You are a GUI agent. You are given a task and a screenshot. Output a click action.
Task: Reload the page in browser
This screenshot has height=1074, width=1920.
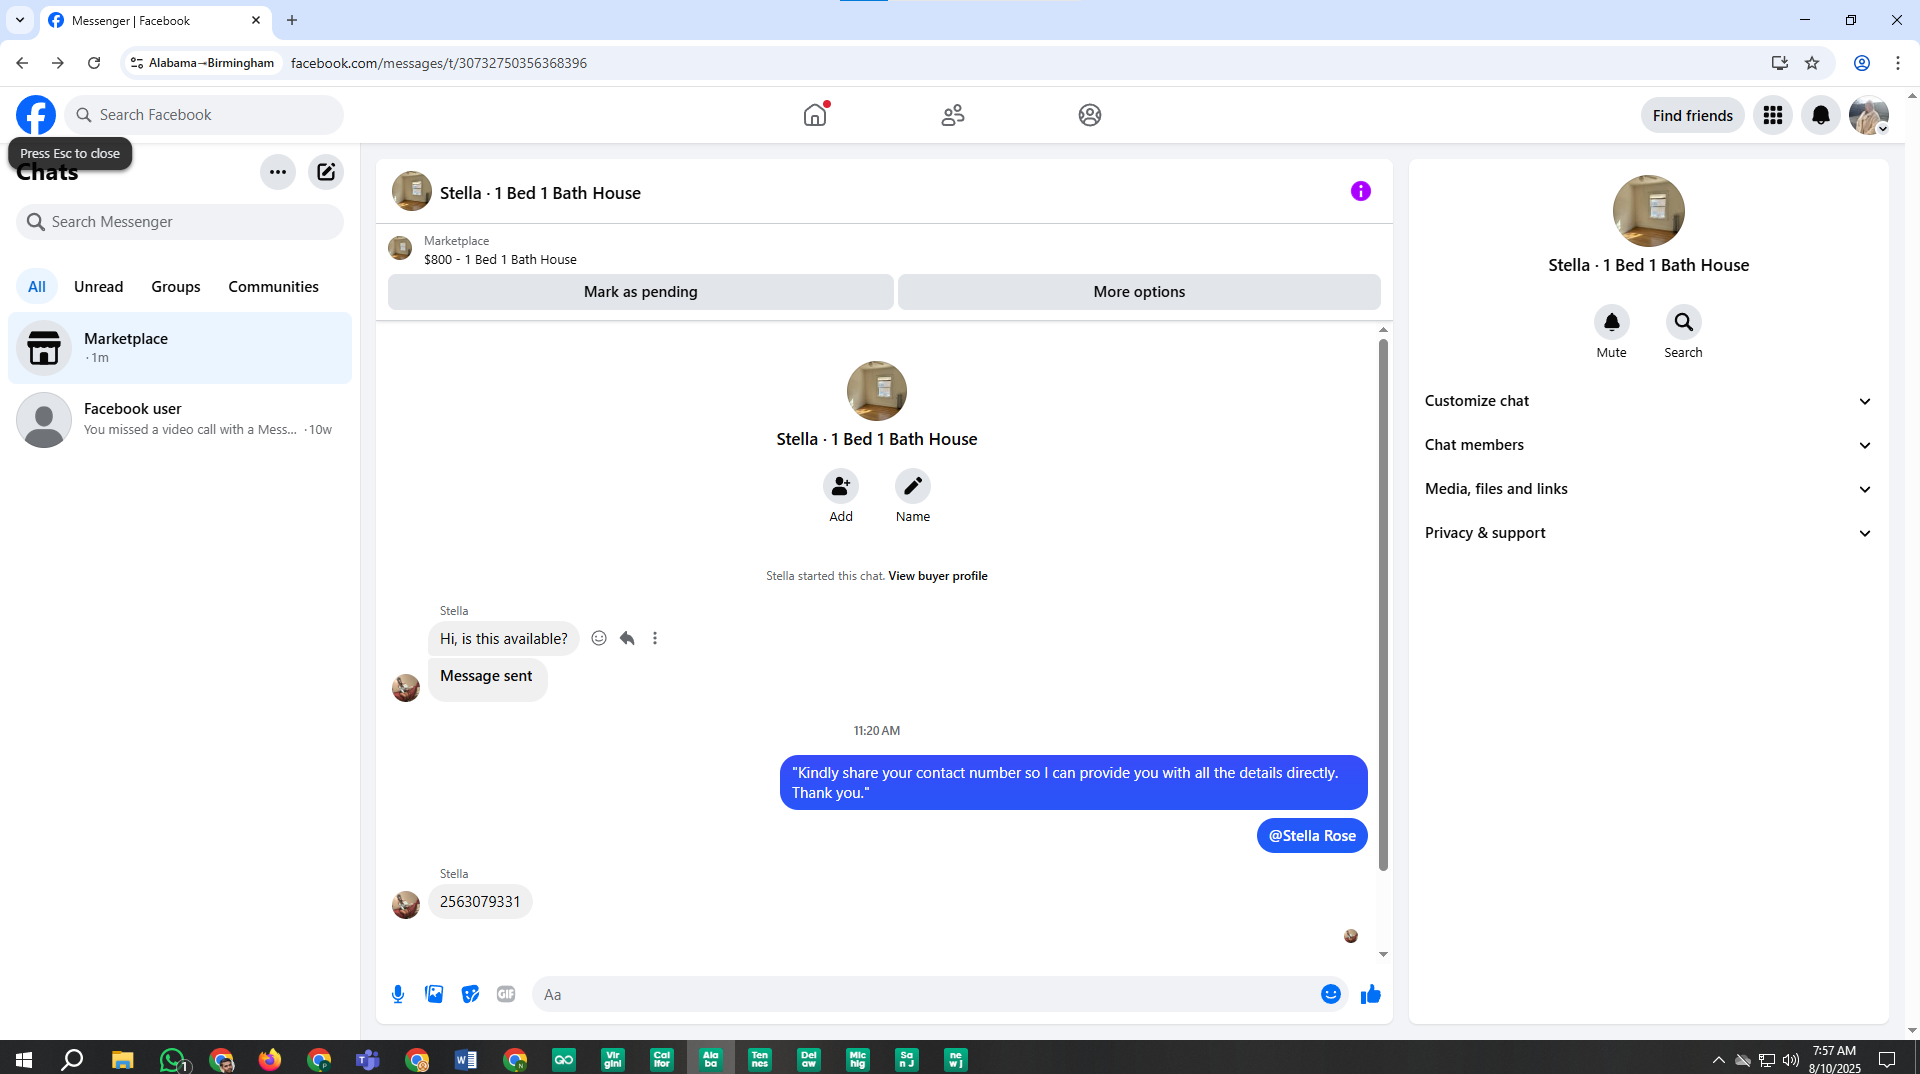click(x=94, y=63)
